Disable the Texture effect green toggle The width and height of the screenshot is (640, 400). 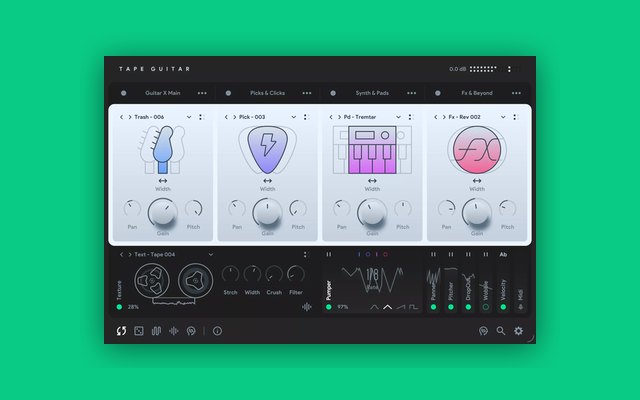point(119,307)
